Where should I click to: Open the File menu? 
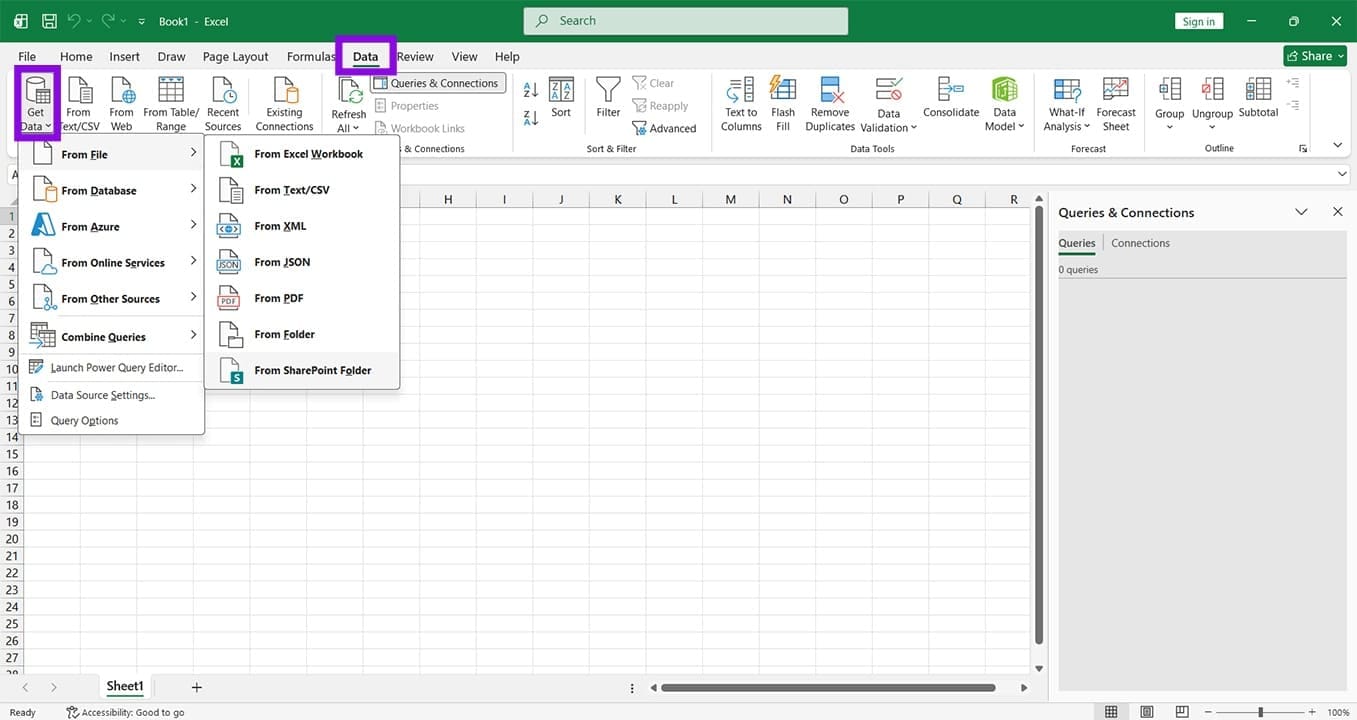point(27,57)
